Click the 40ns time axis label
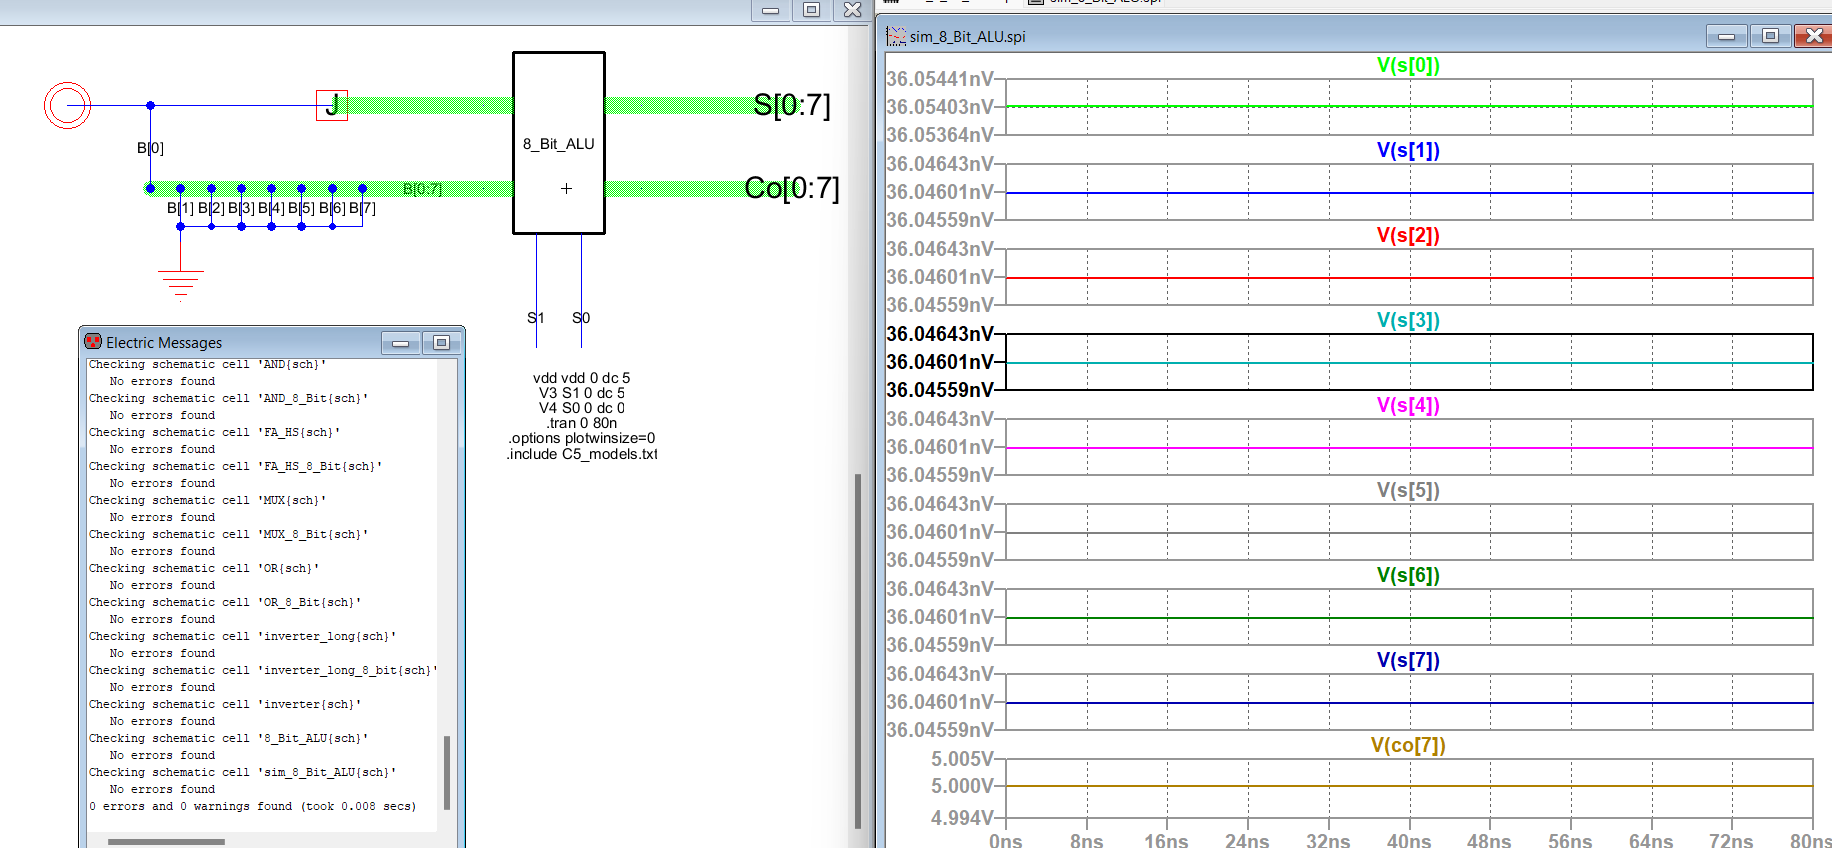The image size is (1832, 848). tap(1408, 840)
